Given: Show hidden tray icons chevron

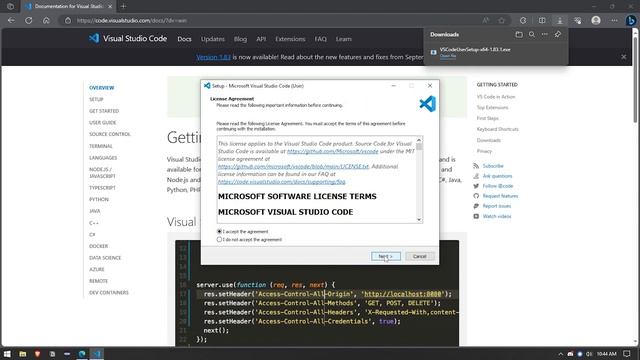Looking at the screenshot, I should 560,354.
